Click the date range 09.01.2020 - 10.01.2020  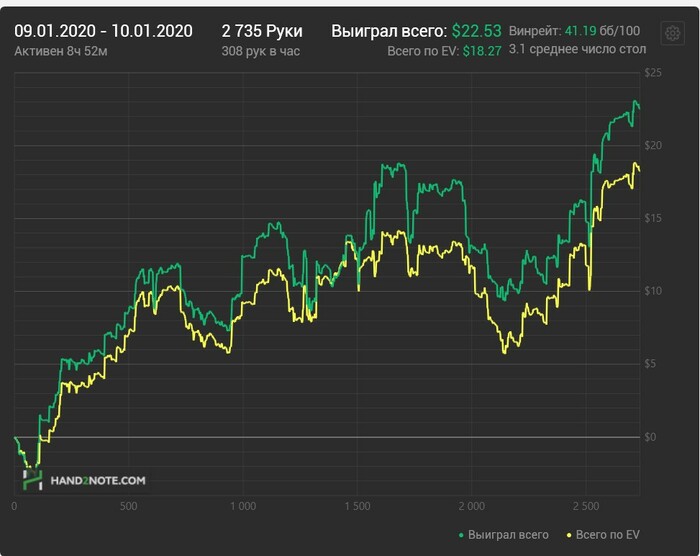click(103, 31)
